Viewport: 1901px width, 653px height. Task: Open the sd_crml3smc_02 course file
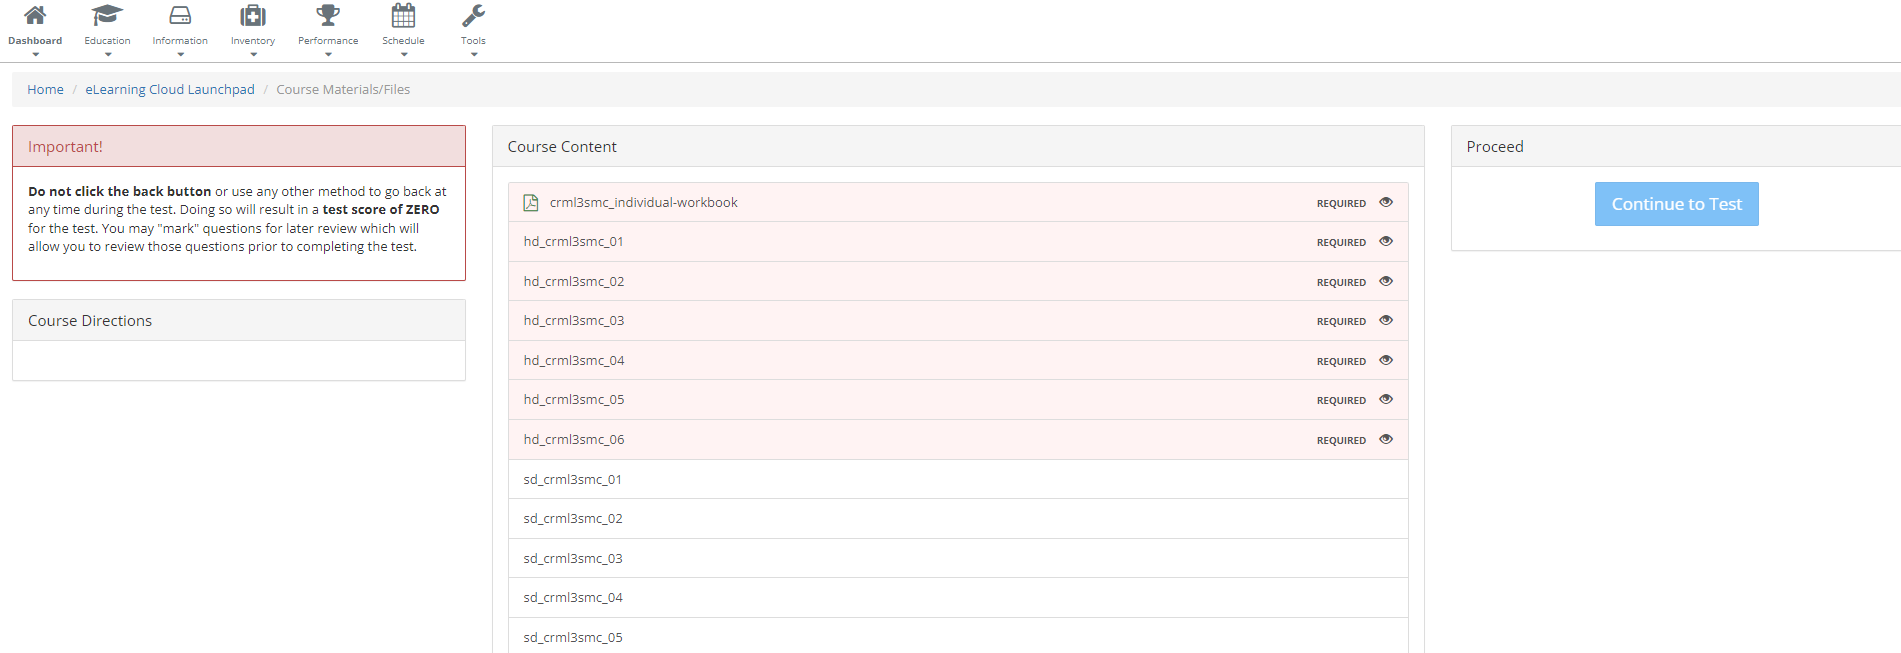click(x=573, y=519)
